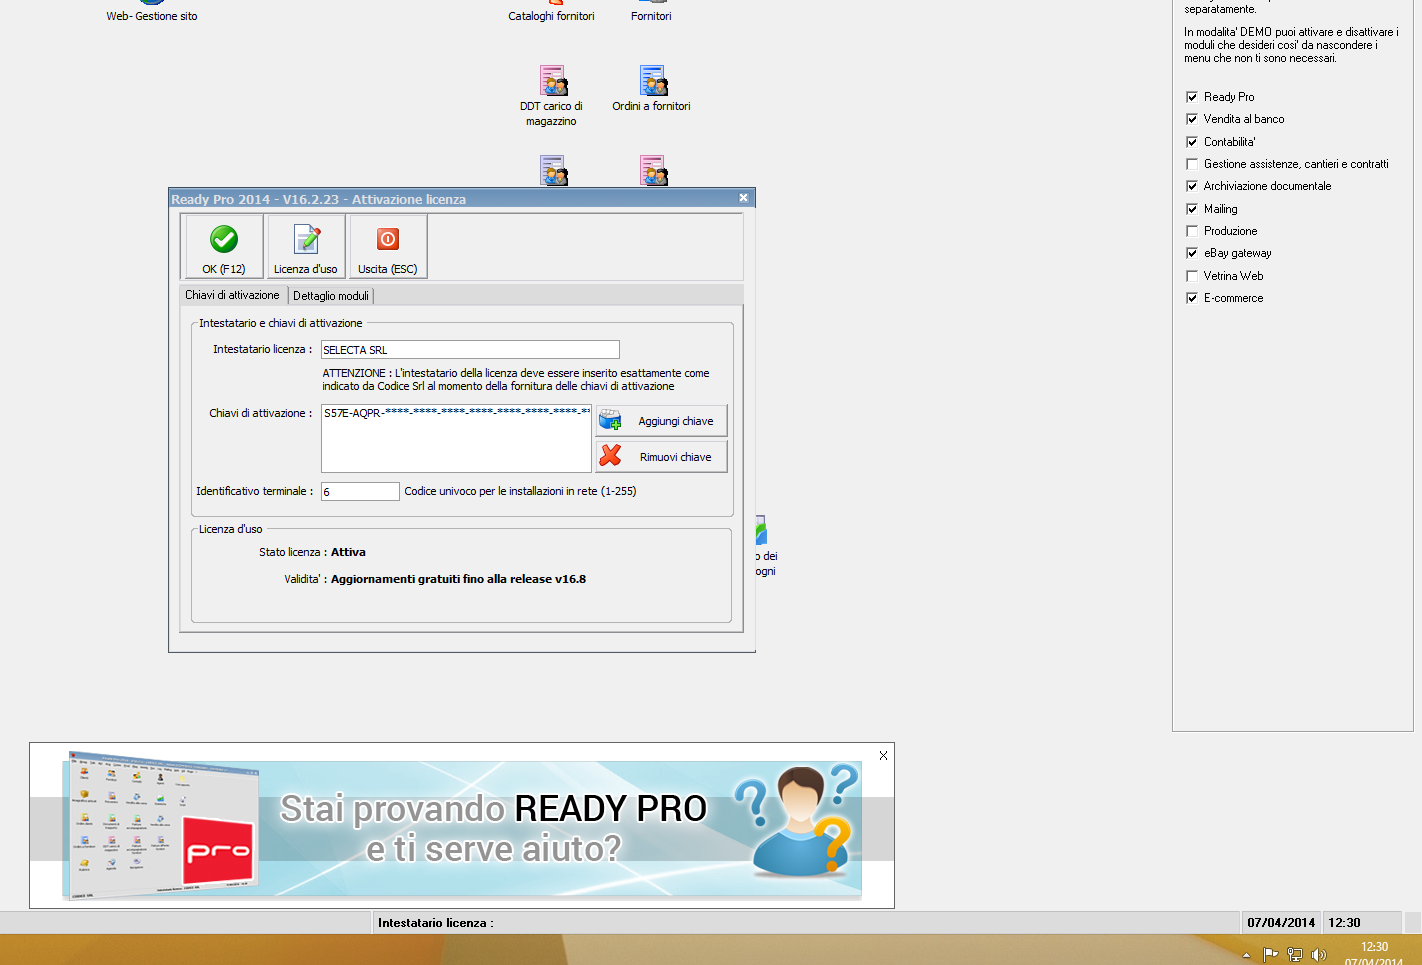The width and height of the screenshot is (1422, 965).
Task: Open the Licenza d'uso document
Action: (x=306, y=247)
